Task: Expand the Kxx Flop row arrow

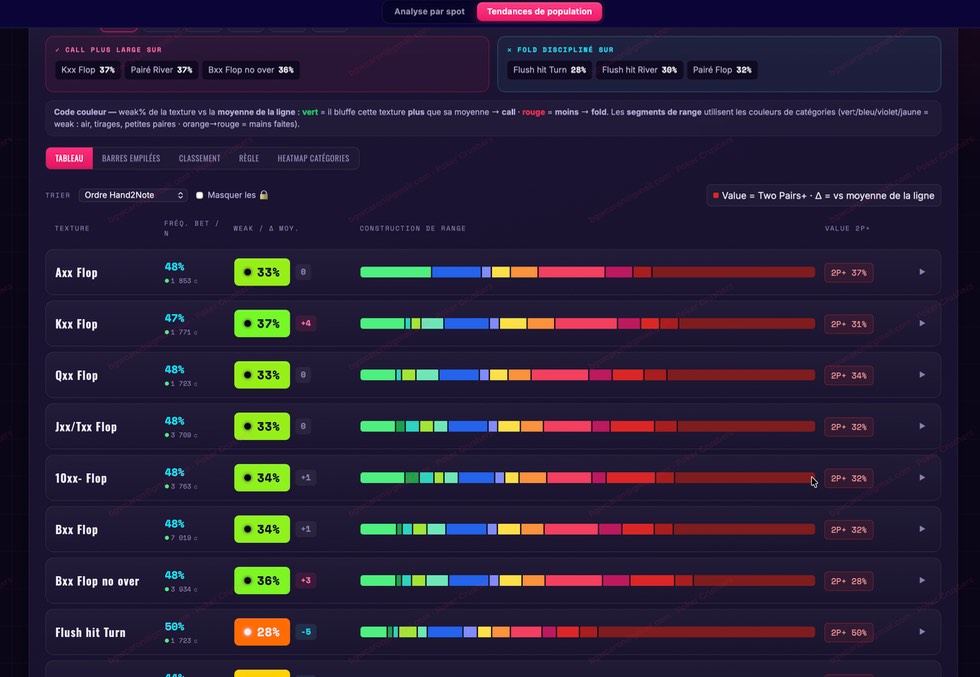Action: click(922, 323)
